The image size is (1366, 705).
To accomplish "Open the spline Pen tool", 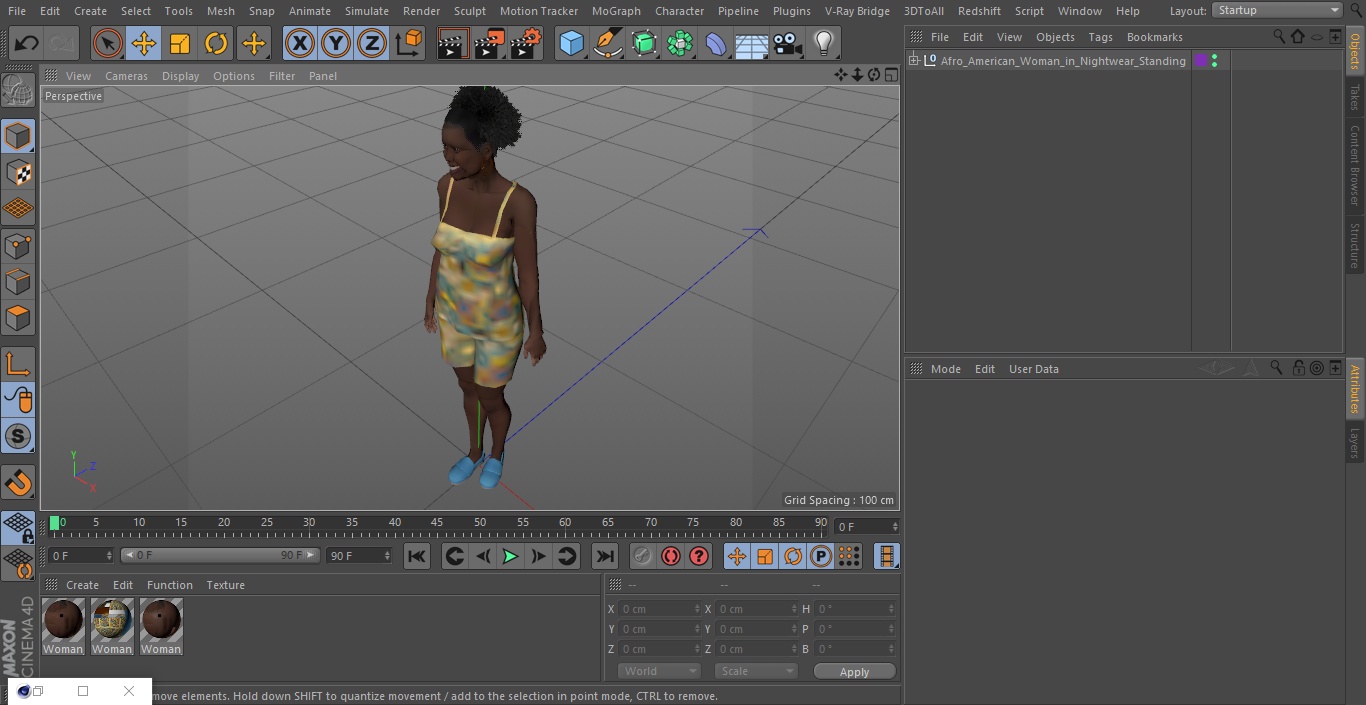I will (608, 43).
